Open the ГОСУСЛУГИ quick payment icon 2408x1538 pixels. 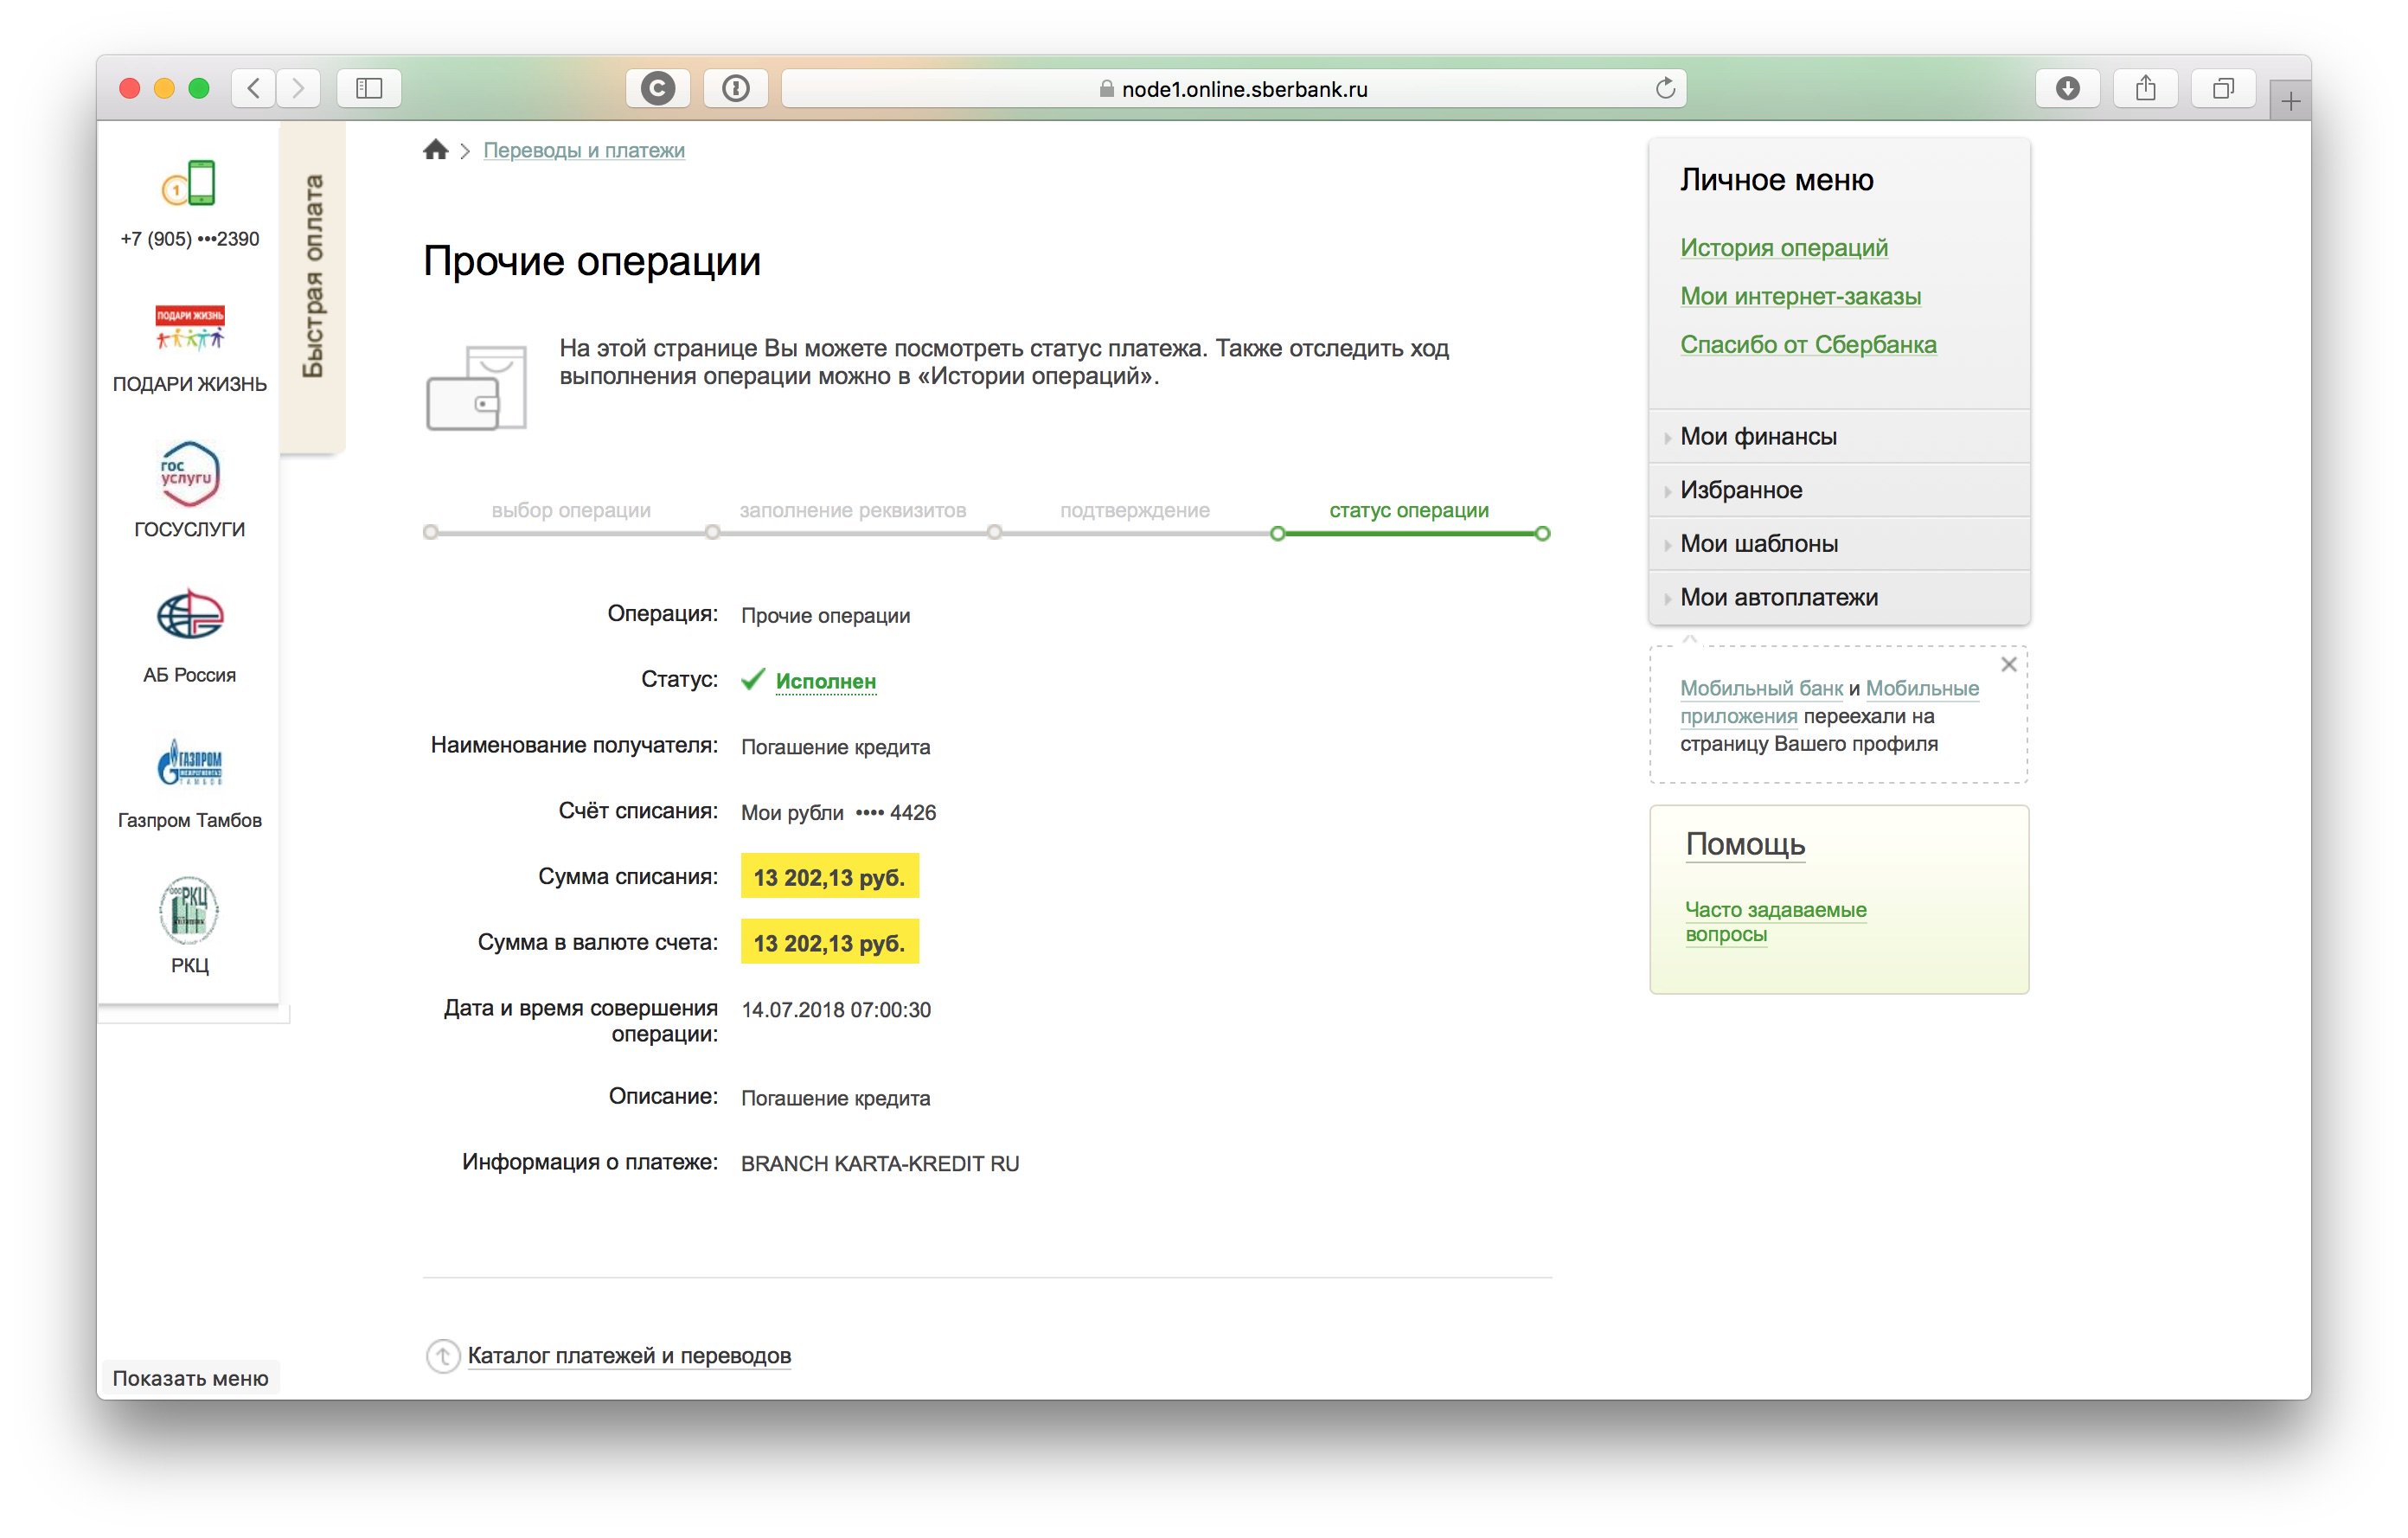tap(189, 473)
